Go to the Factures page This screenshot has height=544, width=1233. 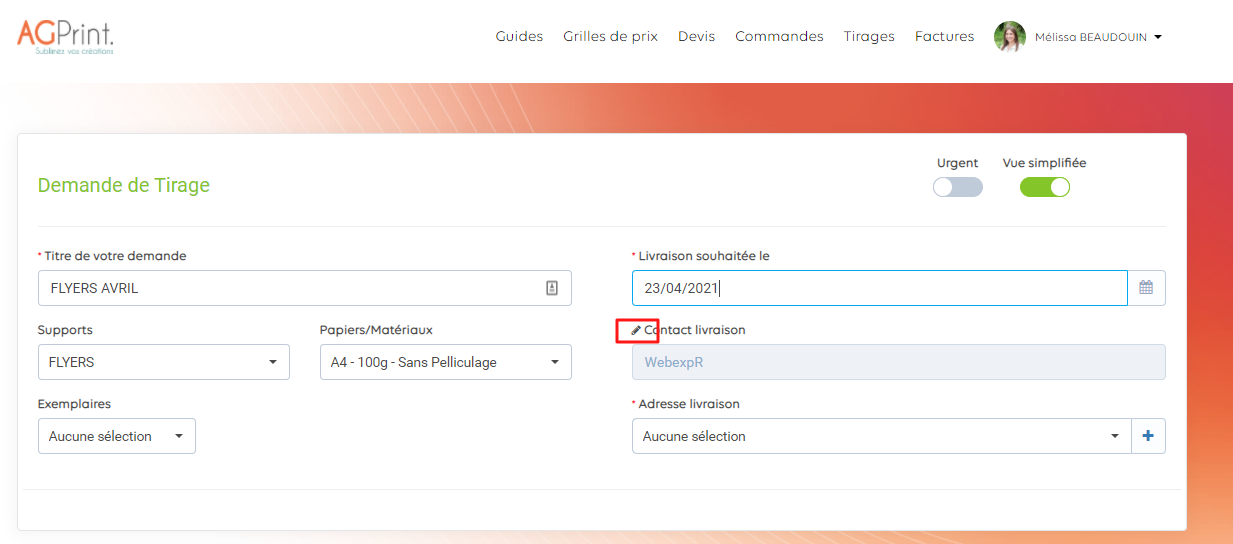944,36
